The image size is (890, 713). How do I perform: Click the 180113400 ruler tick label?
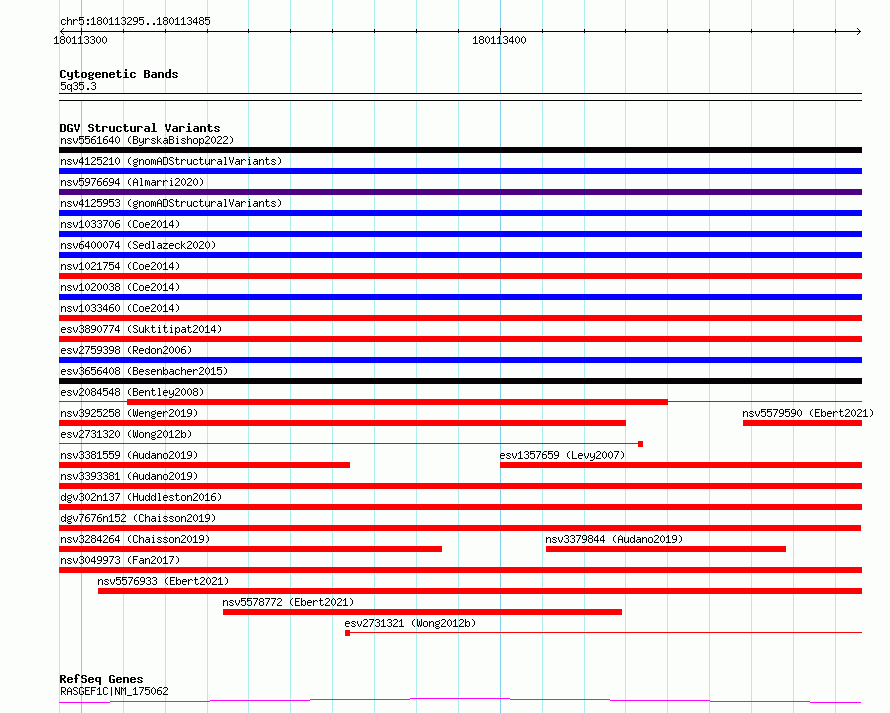click(499, 40)
